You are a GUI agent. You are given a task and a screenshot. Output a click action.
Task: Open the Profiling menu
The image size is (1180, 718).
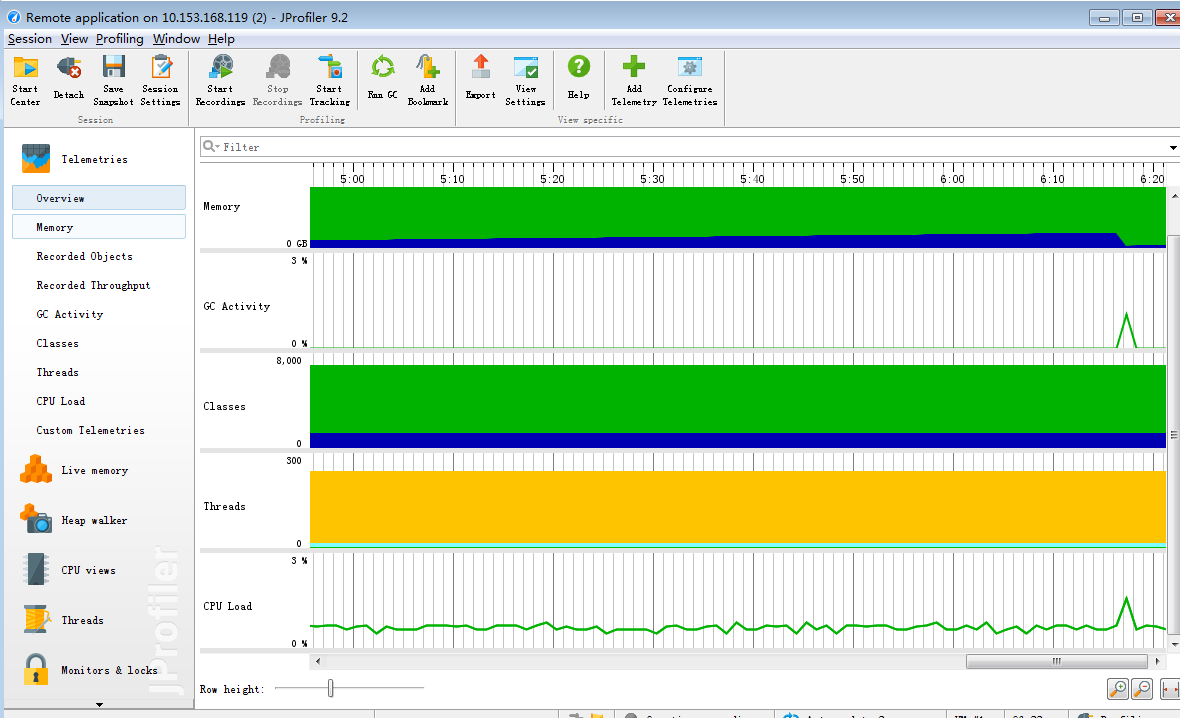(x=119, y=38)
